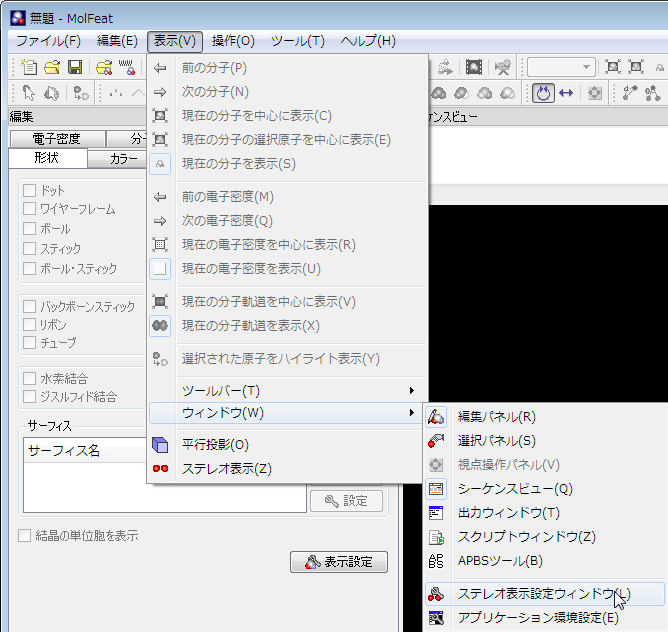The width and height of the screenshot is (668, 632).
Task: Click the New file toolbar icon
Action: [29, 67]
